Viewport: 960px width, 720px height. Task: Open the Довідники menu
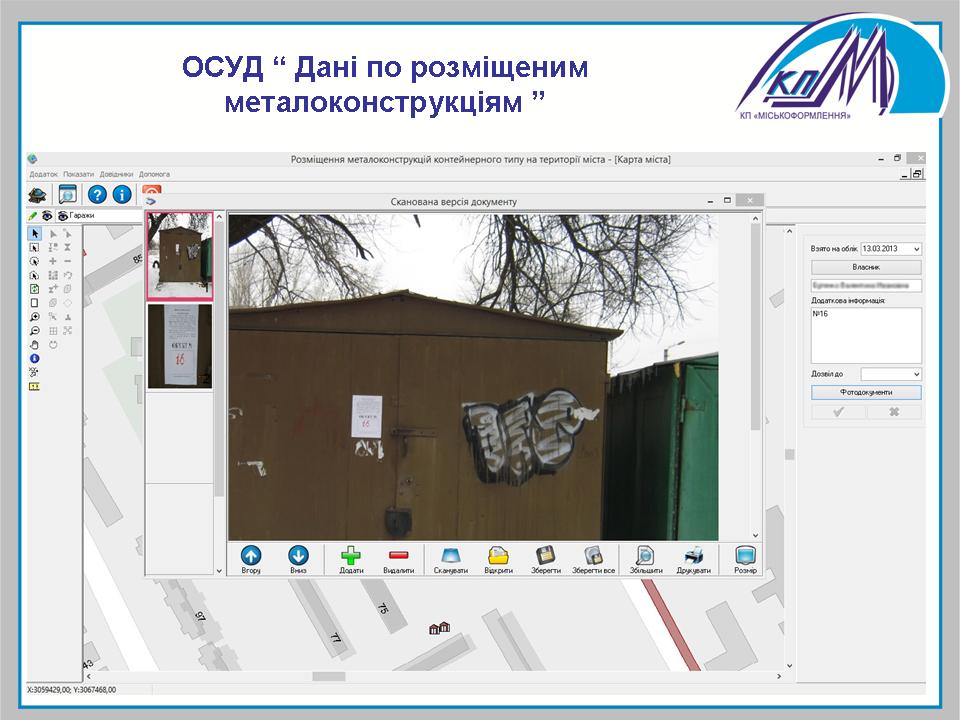pos(116,174)
